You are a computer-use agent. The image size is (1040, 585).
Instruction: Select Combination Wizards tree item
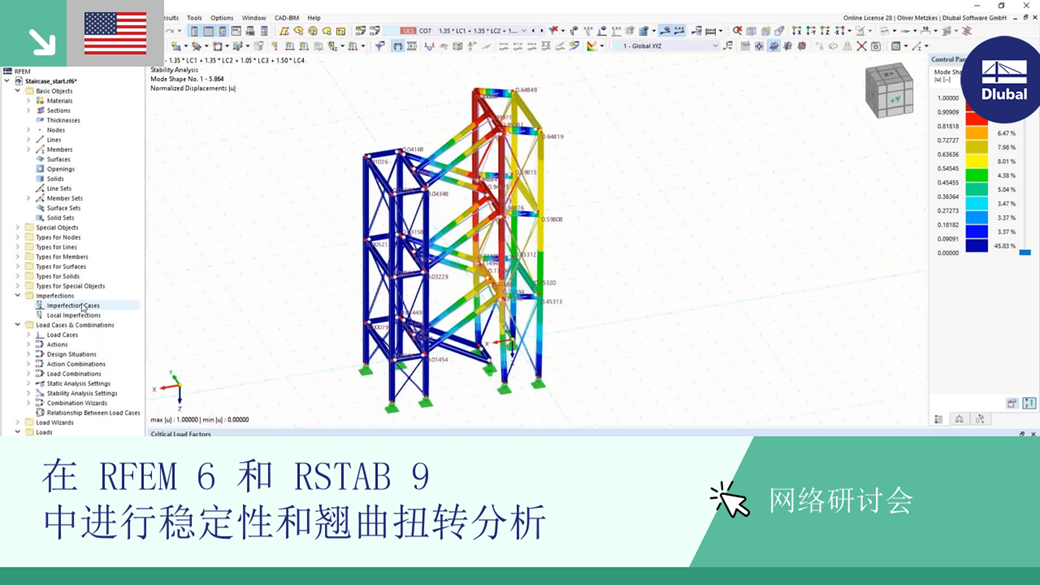pos(76,403)
